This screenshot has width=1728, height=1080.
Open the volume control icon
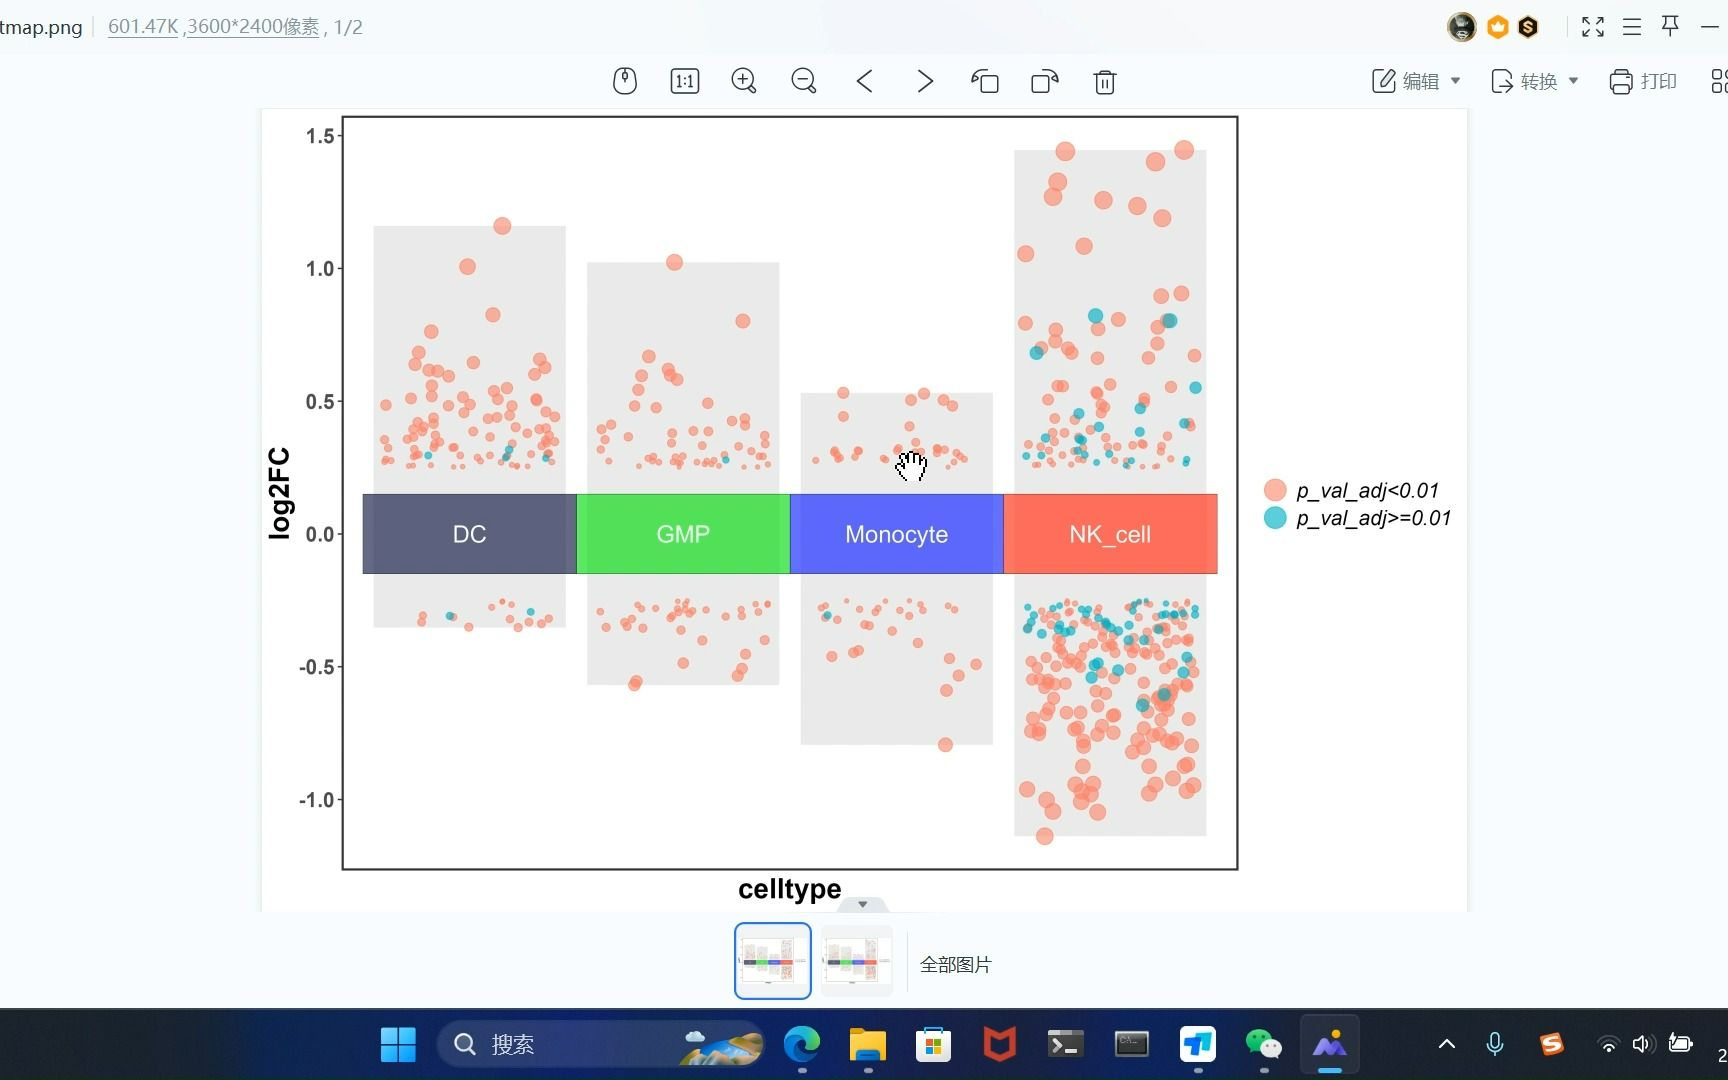[x=1643, y=1045]
